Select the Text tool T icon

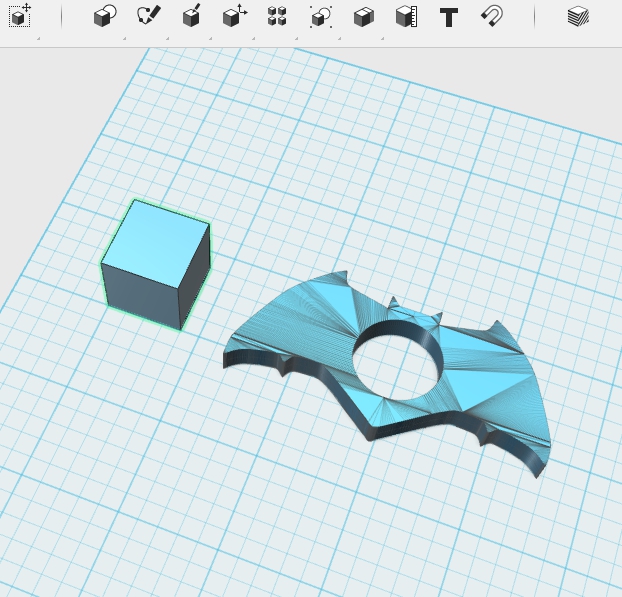click(449, 17)
